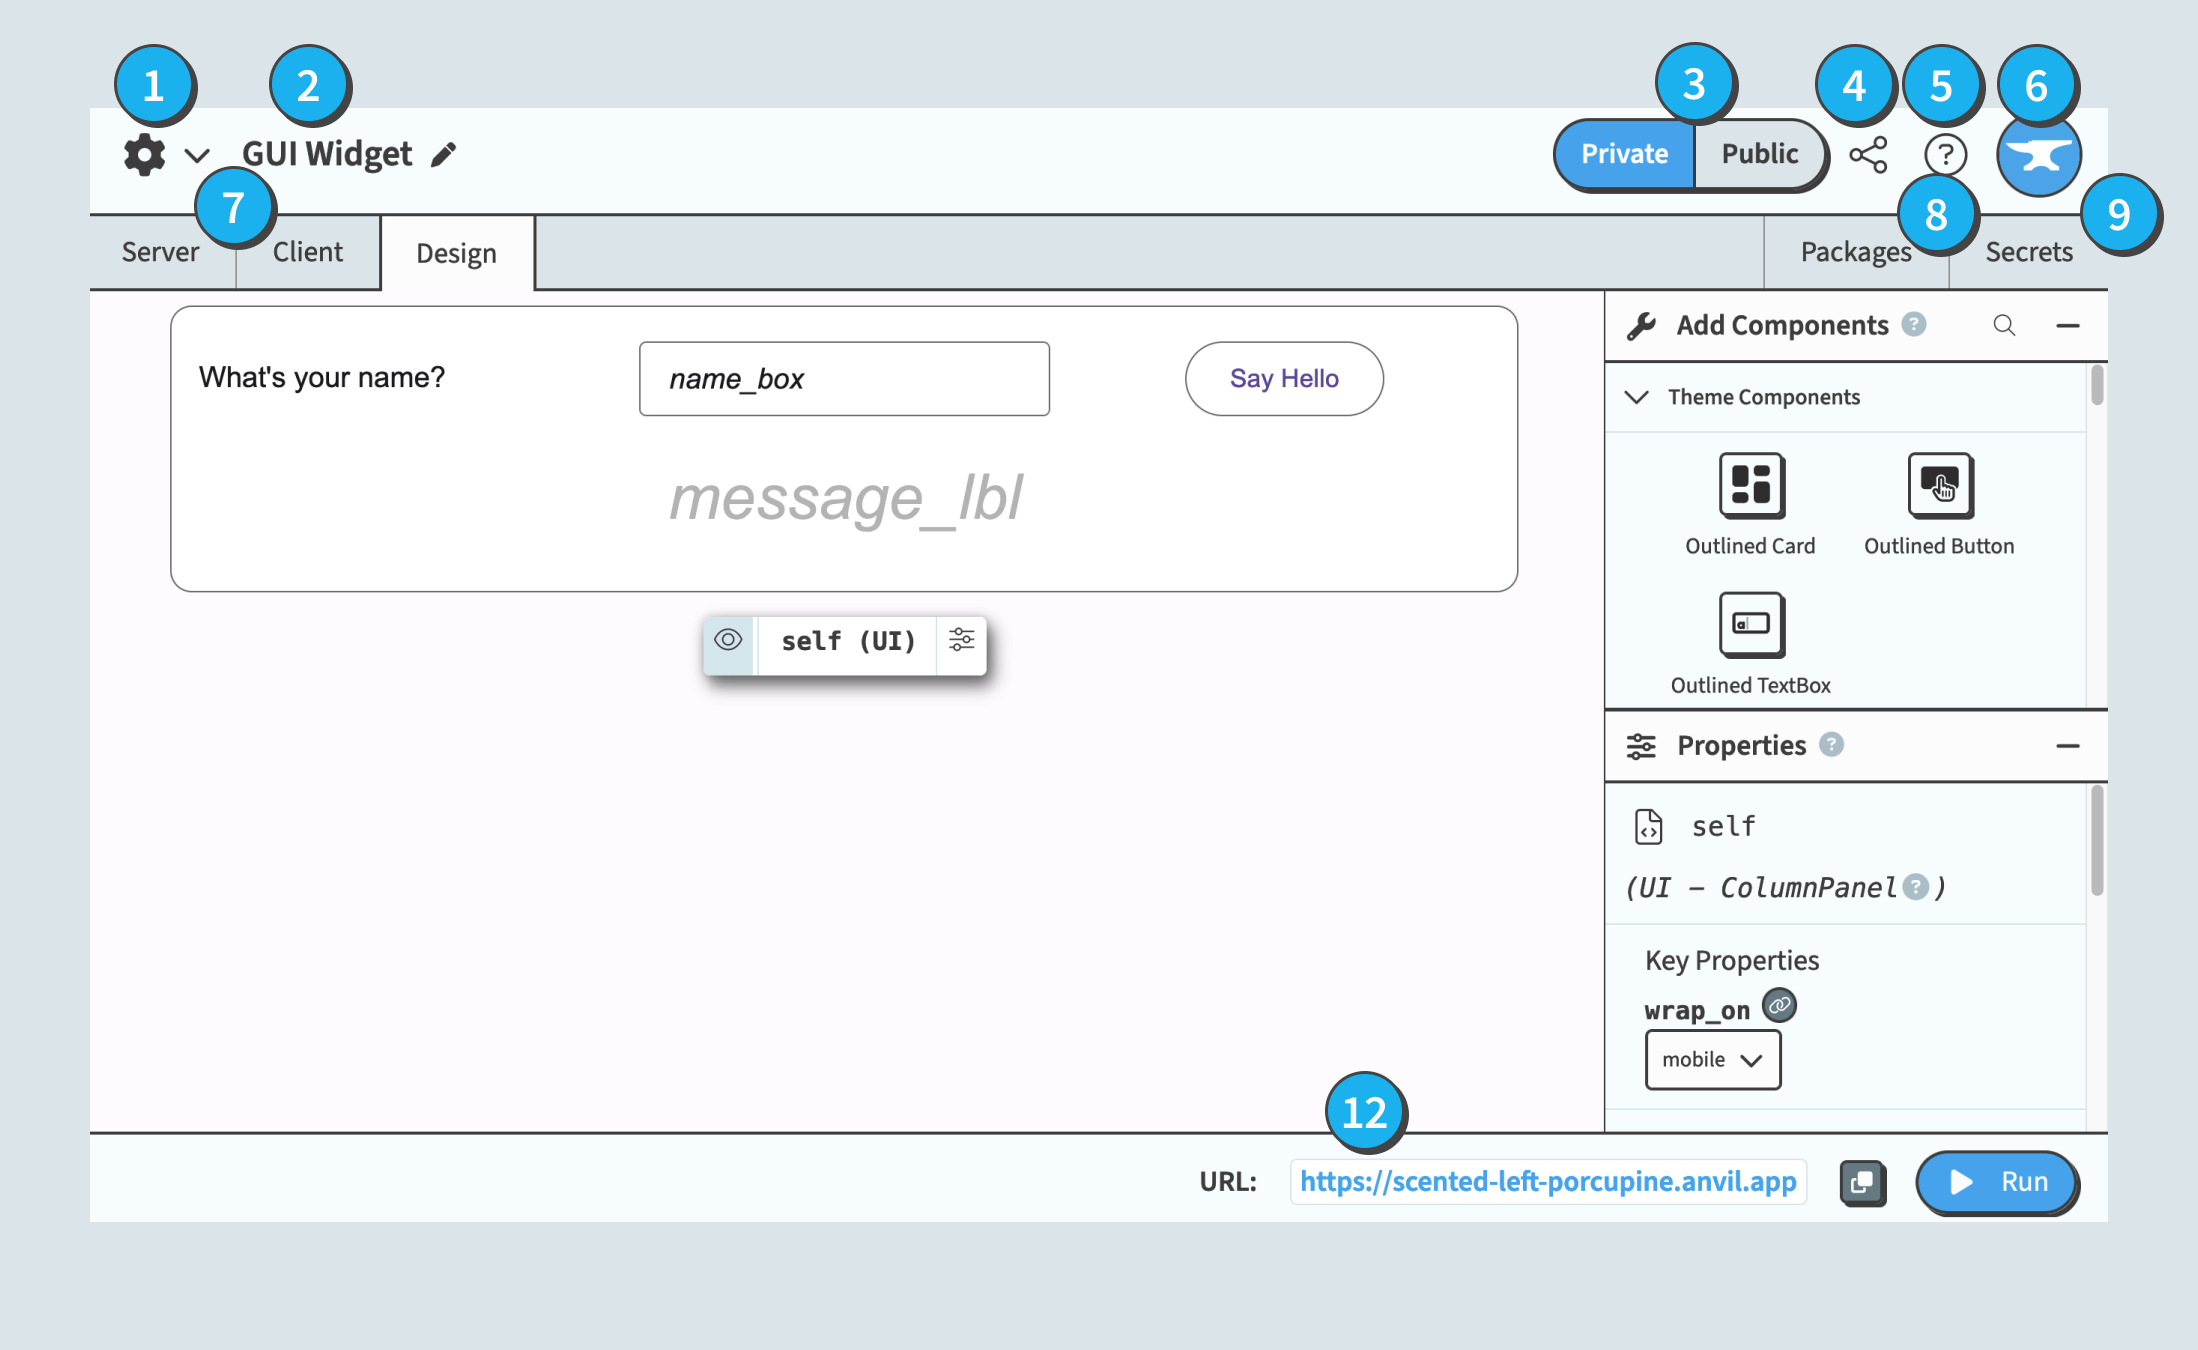Viewport: 2198px width, 1350px height.
Task: Open the Packages tab
Action: point(1857,250)
